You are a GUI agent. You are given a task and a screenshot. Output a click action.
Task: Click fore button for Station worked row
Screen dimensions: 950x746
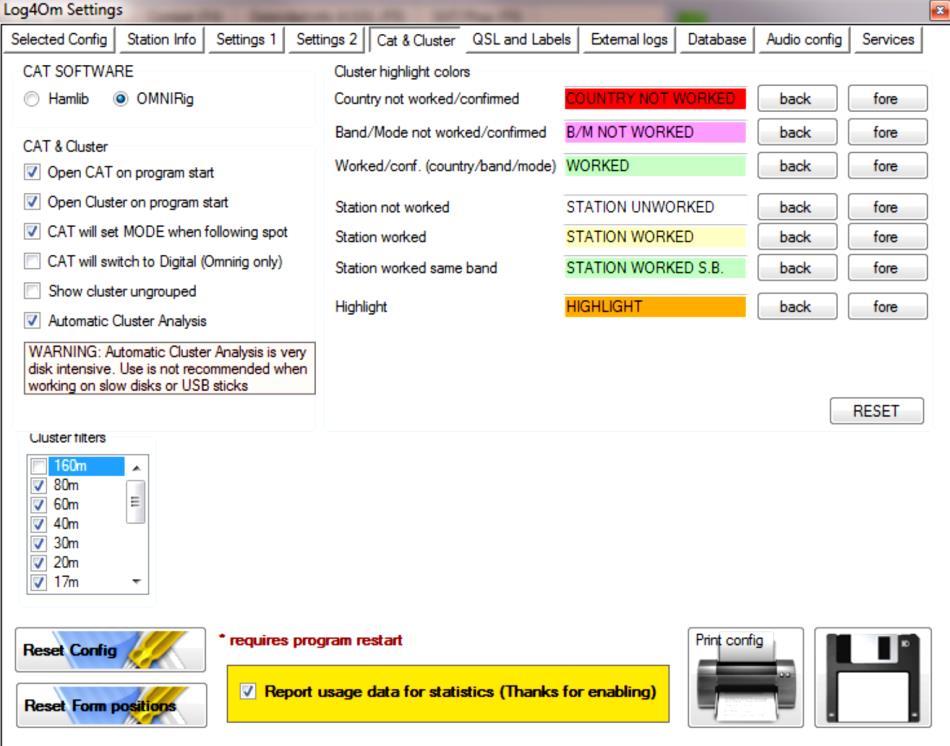(x=887, y=236)
